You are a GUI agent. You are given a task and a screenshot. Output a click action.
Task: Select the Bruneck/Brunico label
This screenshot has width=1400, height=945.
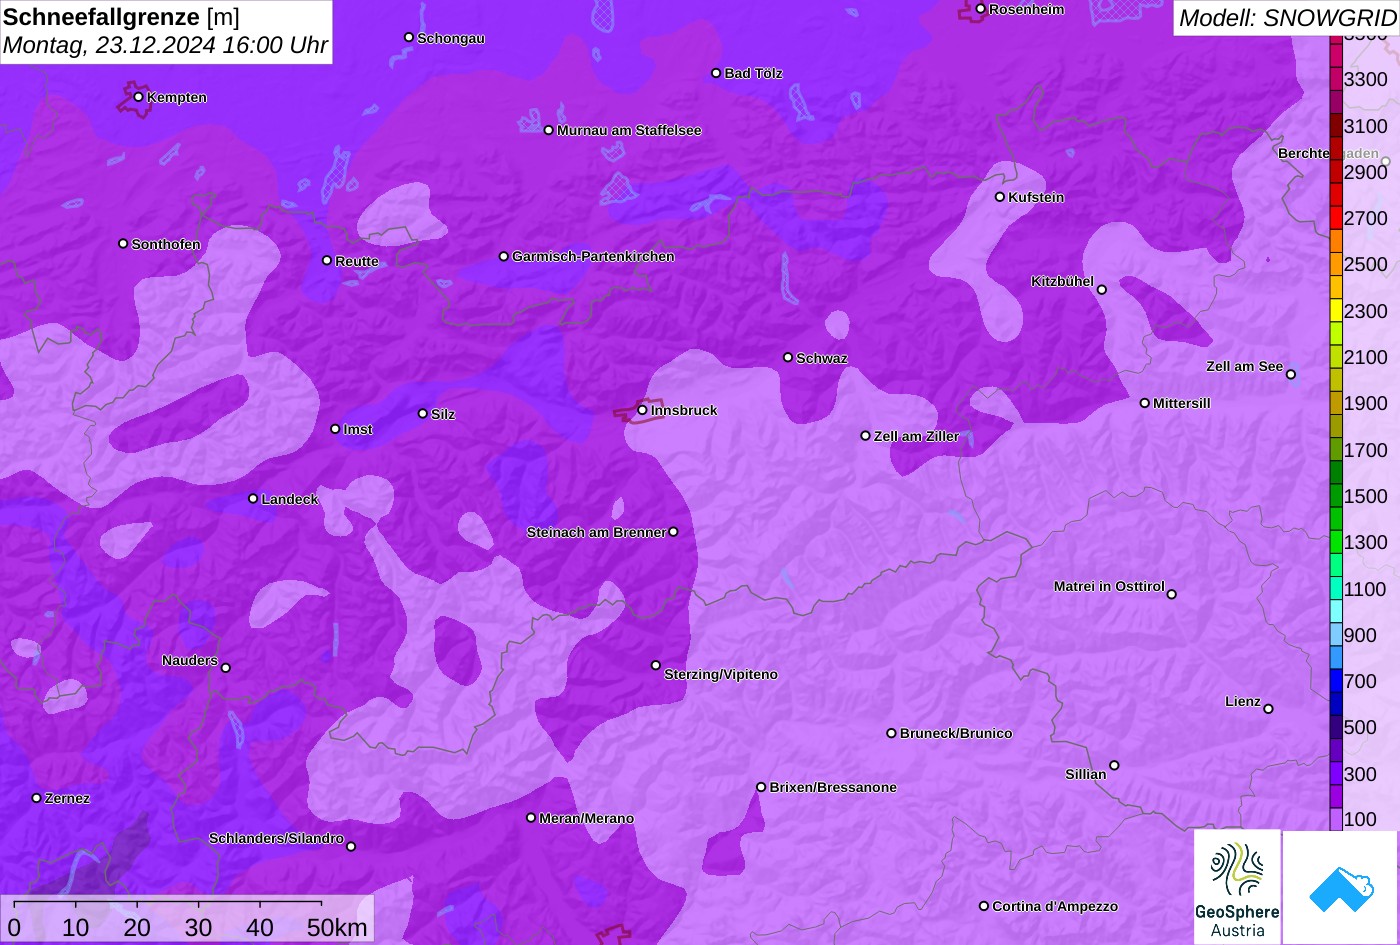[956, 734]
